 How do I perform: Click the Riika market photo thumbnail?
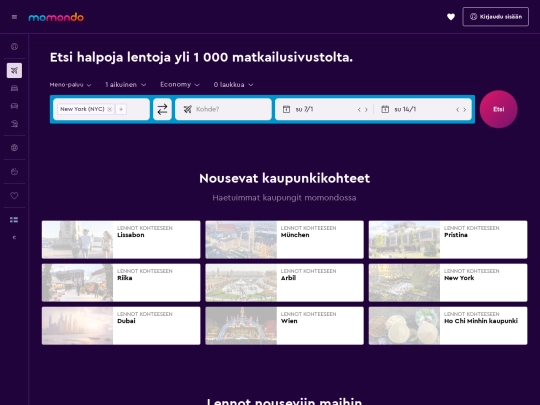(77, 283)
